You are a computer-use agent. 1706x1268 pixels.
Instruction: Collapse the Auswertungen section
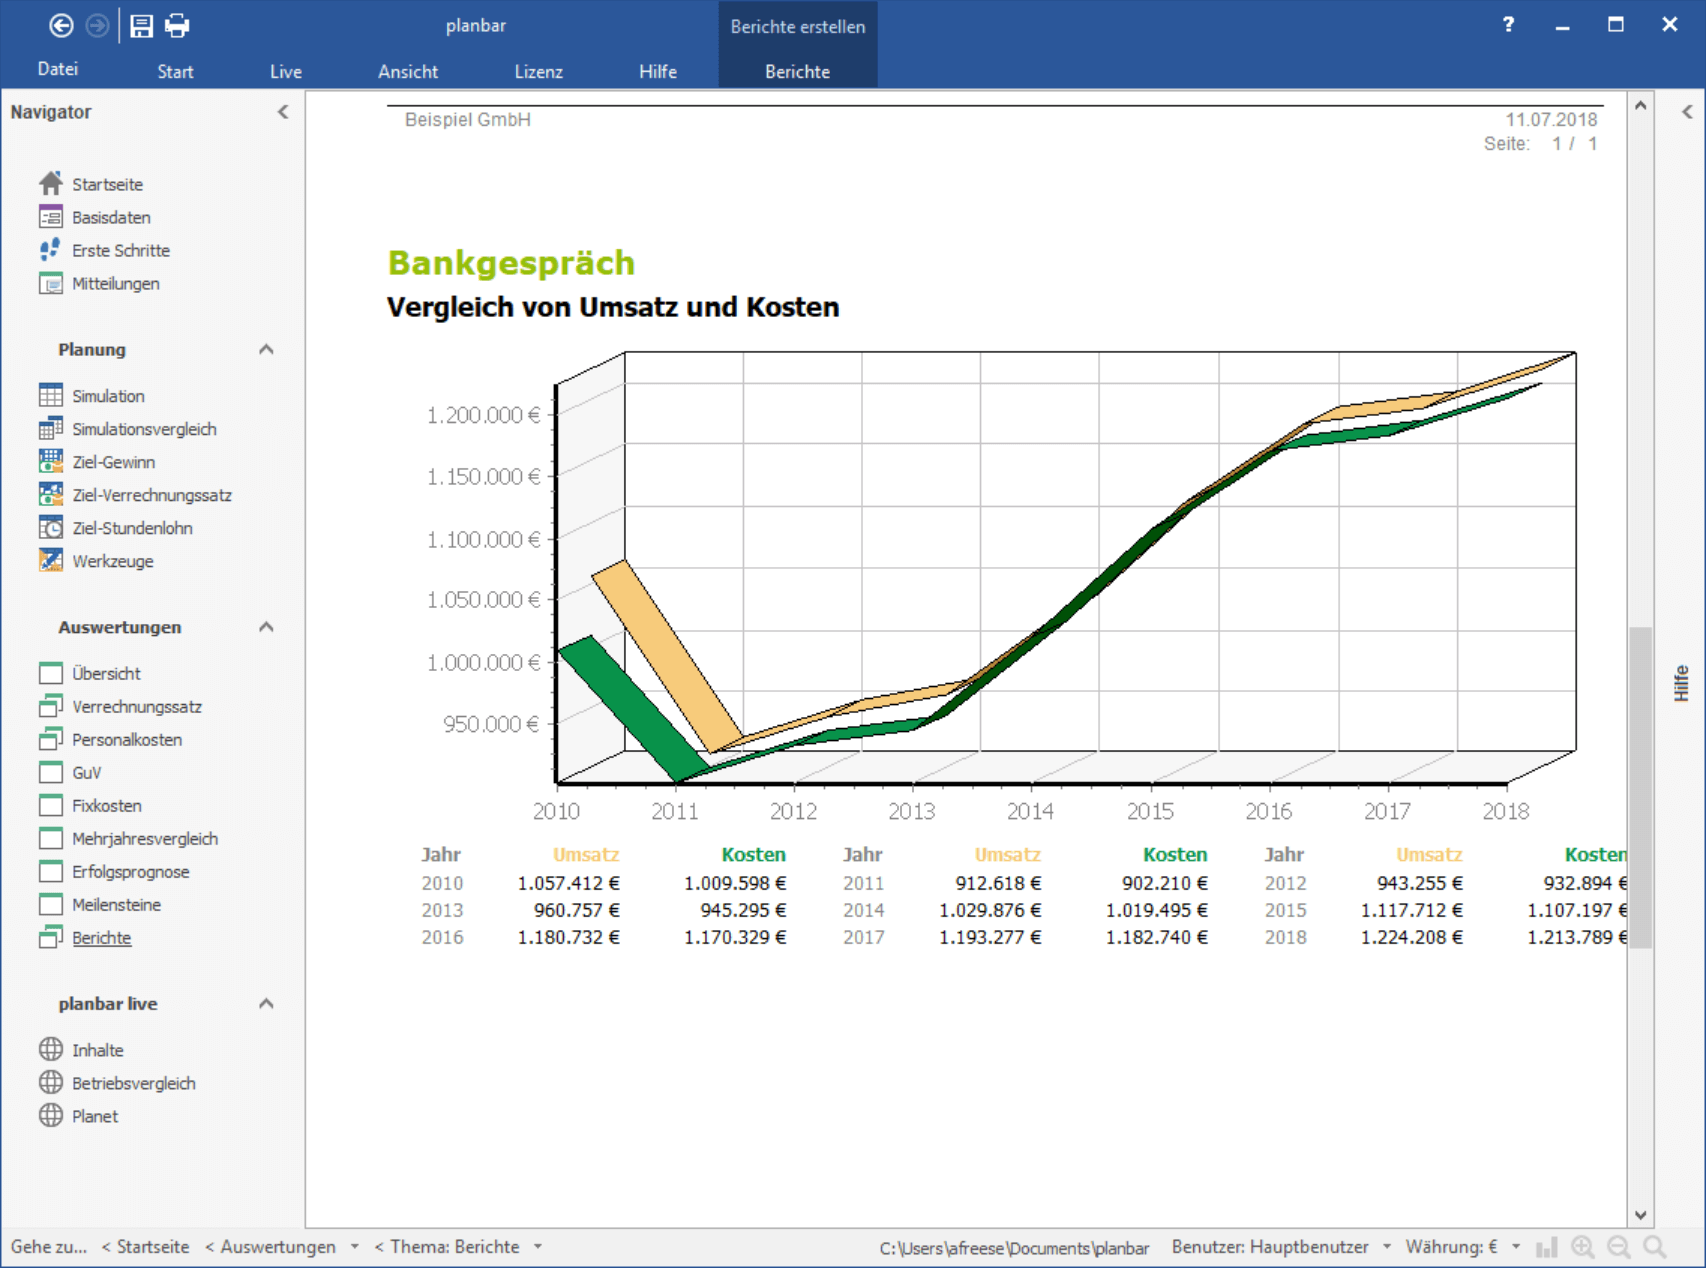(266, 627)
